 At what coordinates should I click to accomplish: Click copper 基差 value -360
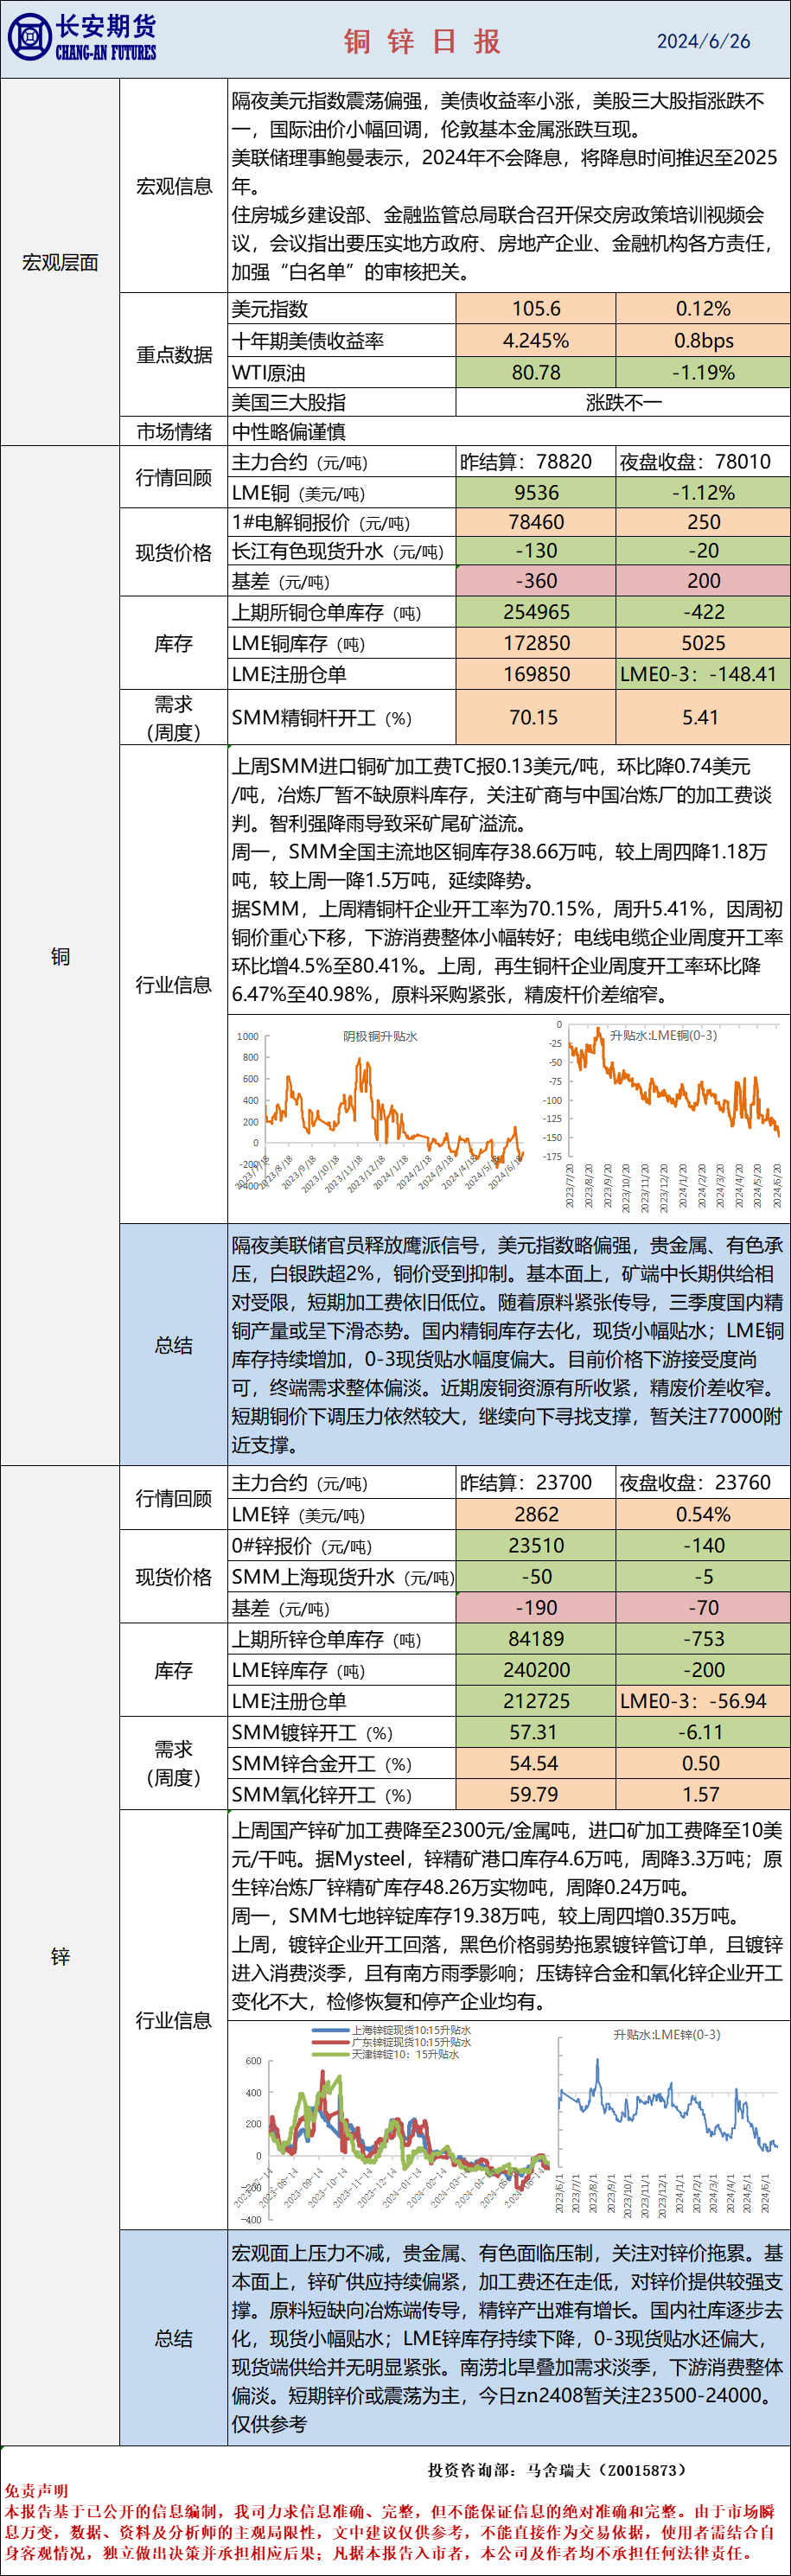click(x=536, y=581)
